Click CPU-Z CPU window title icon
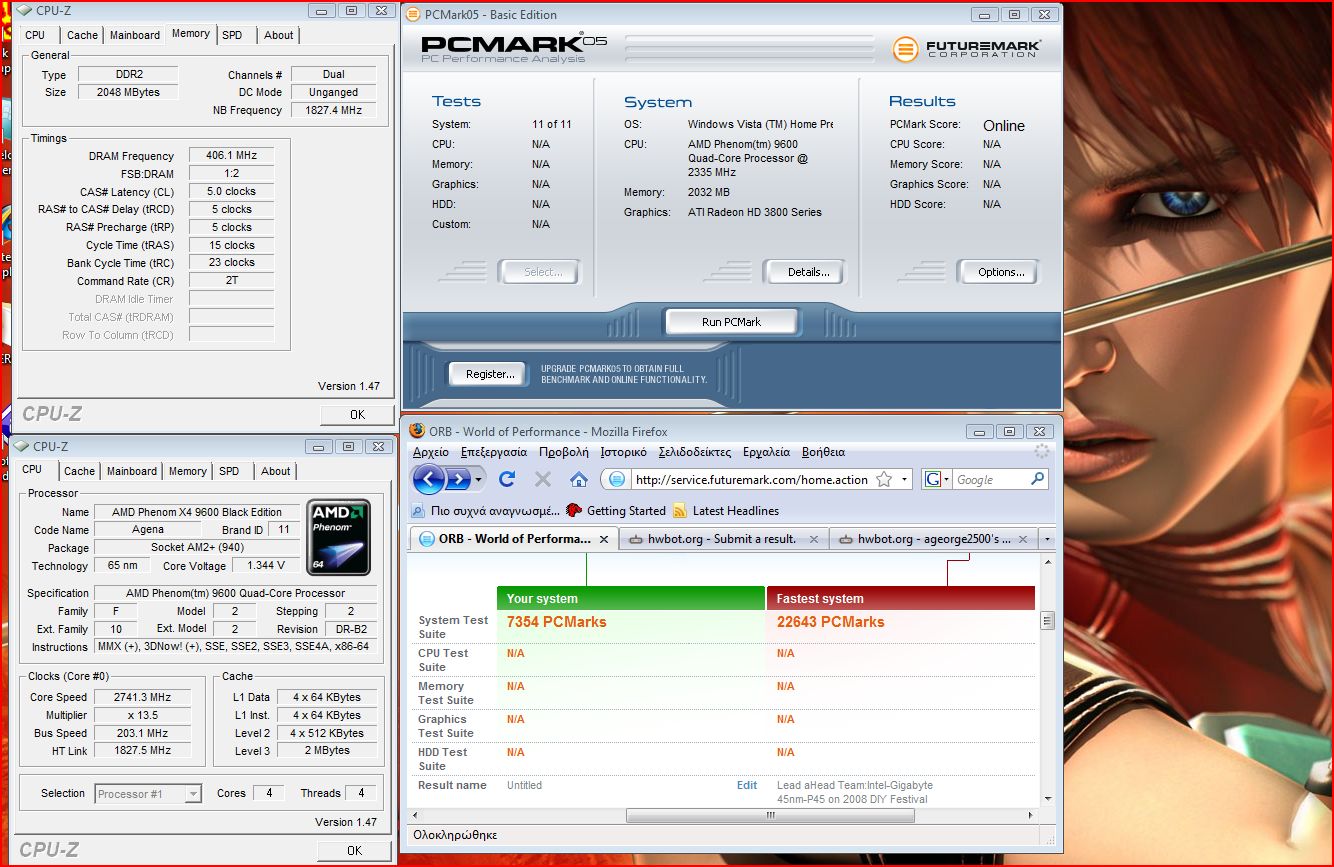Screen dimensions: 1334x867 pos(21,446)
